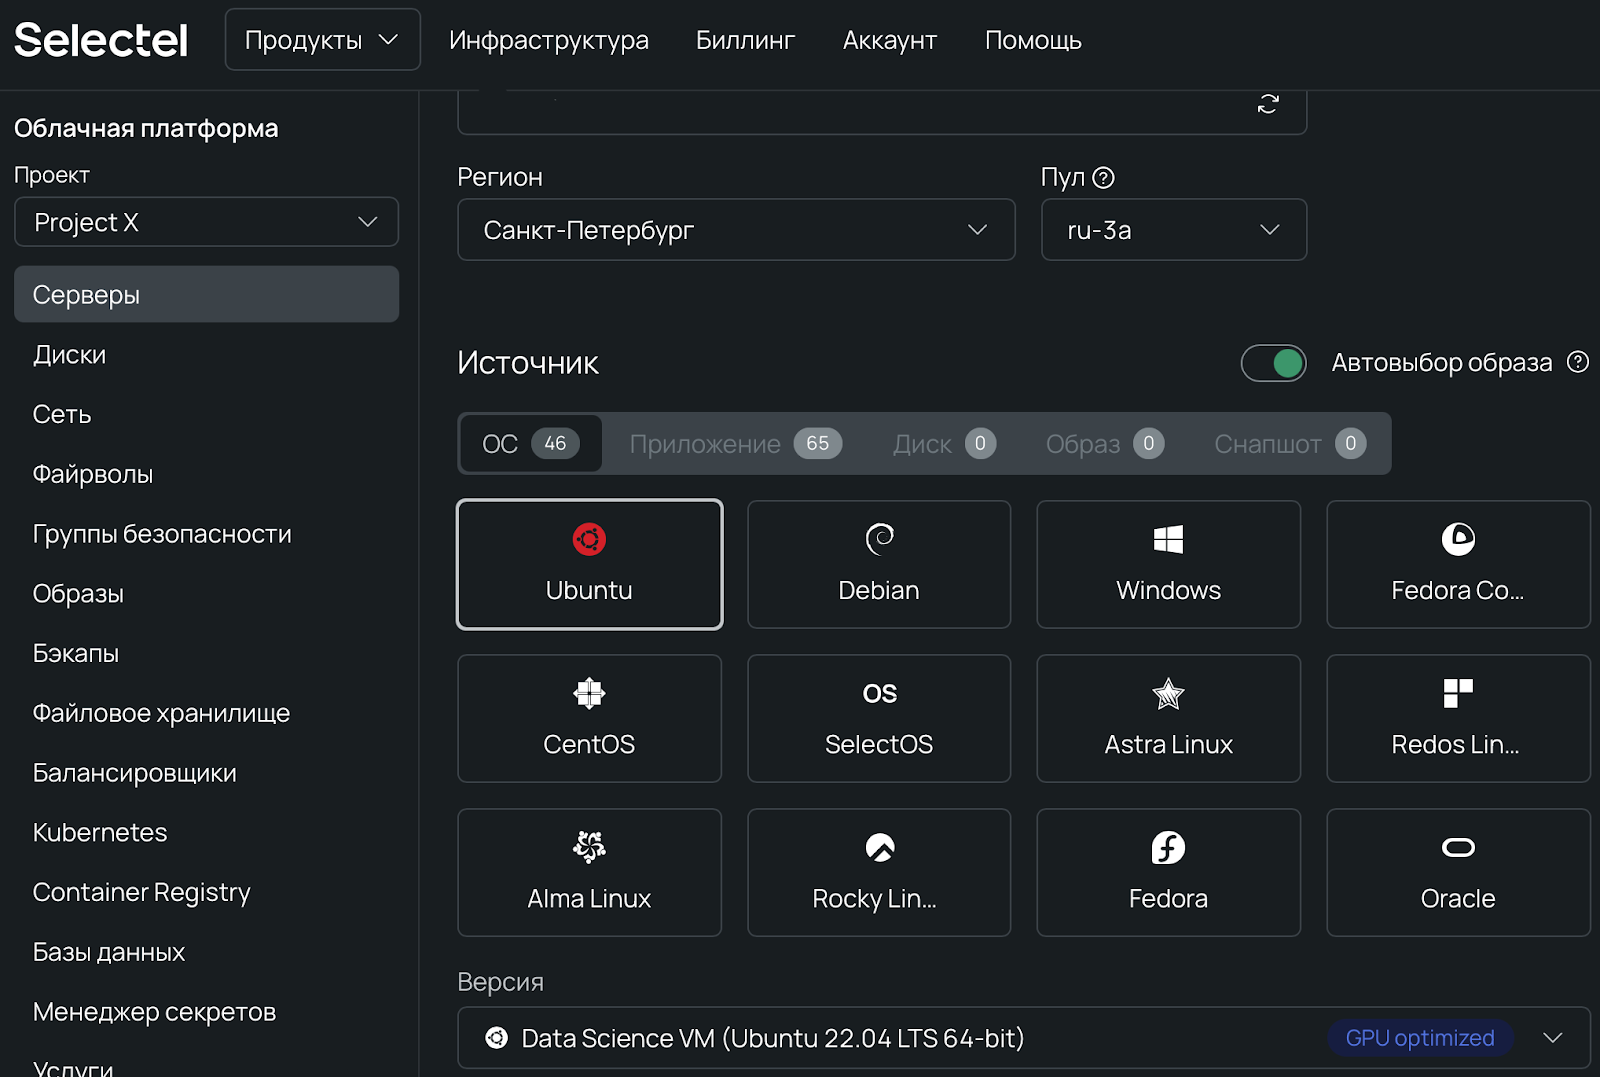The image size is (1600, 1077).
Task: Choose the Debian OS tile
Action: pyautogui.click(x=879, y=565)
